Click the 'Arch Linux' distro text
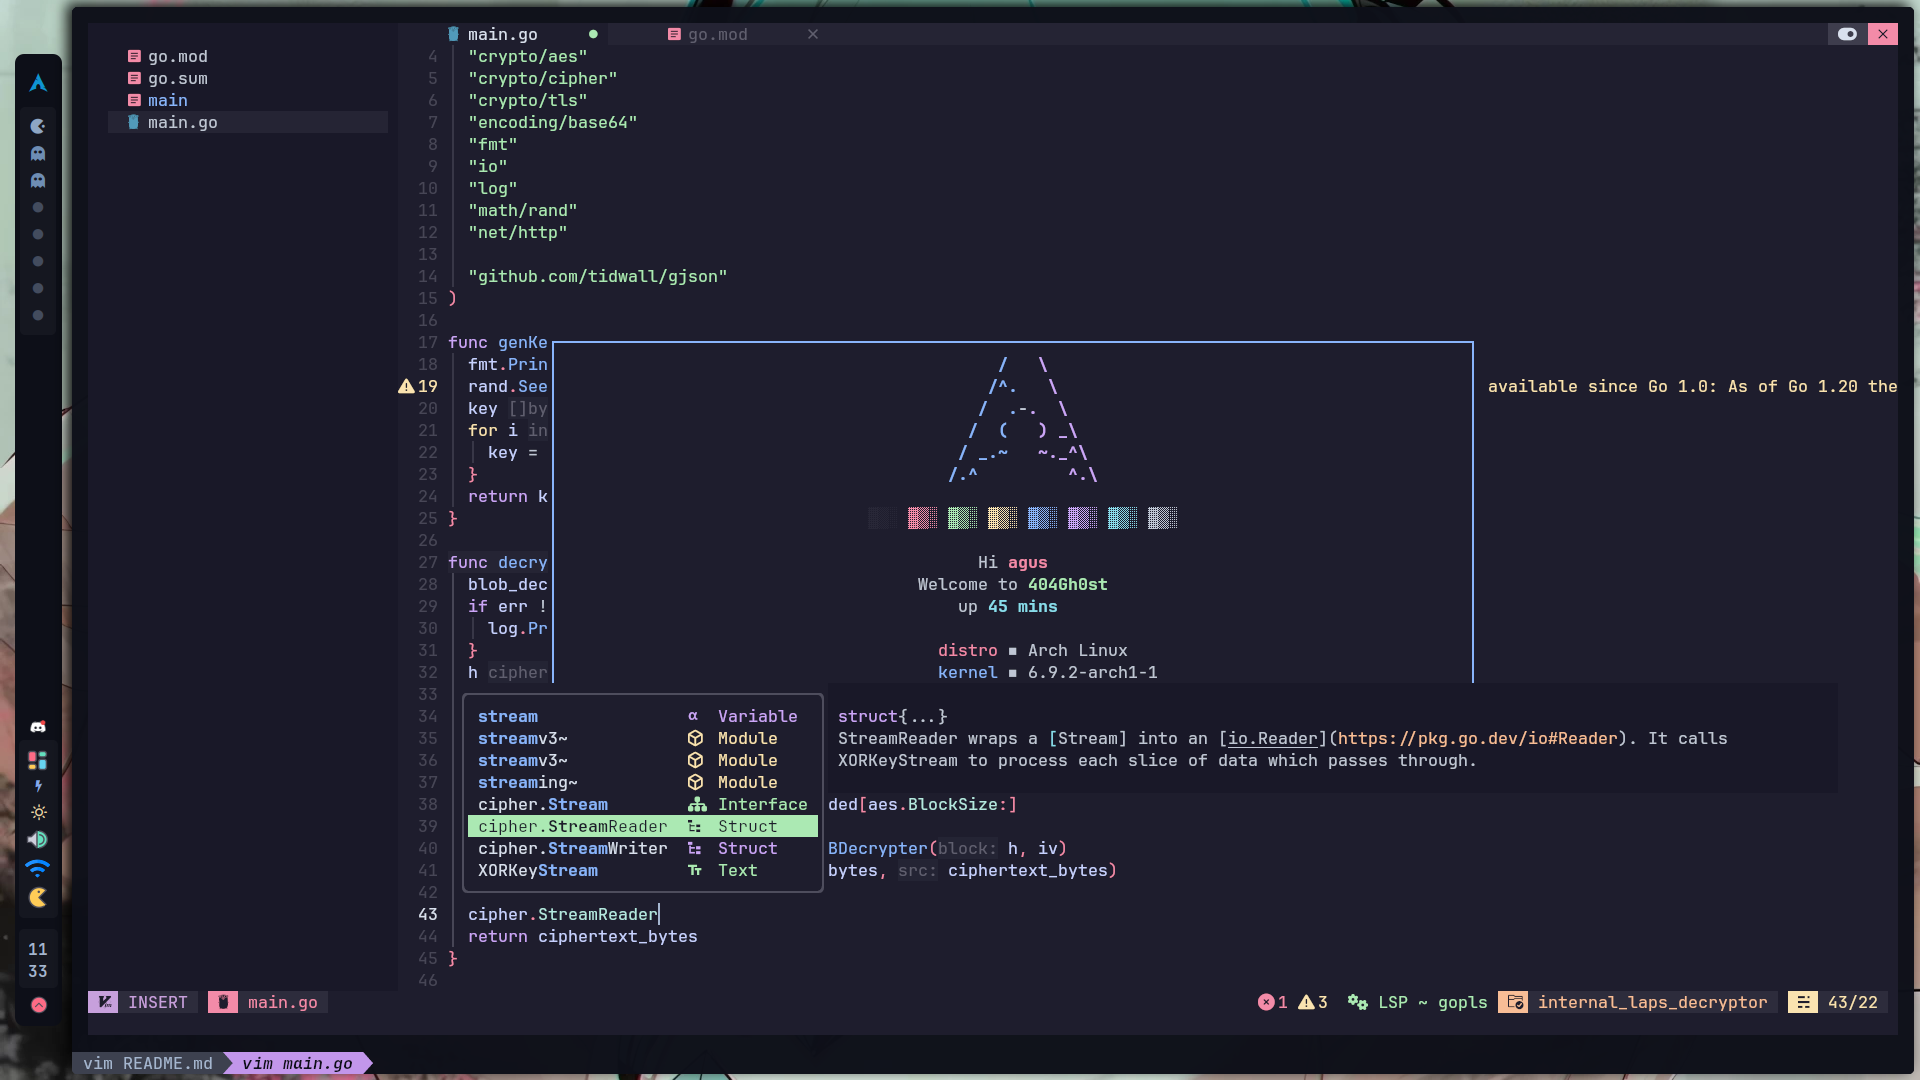This screenshot has width=1920, height=1080. (x=1078, y=650)
